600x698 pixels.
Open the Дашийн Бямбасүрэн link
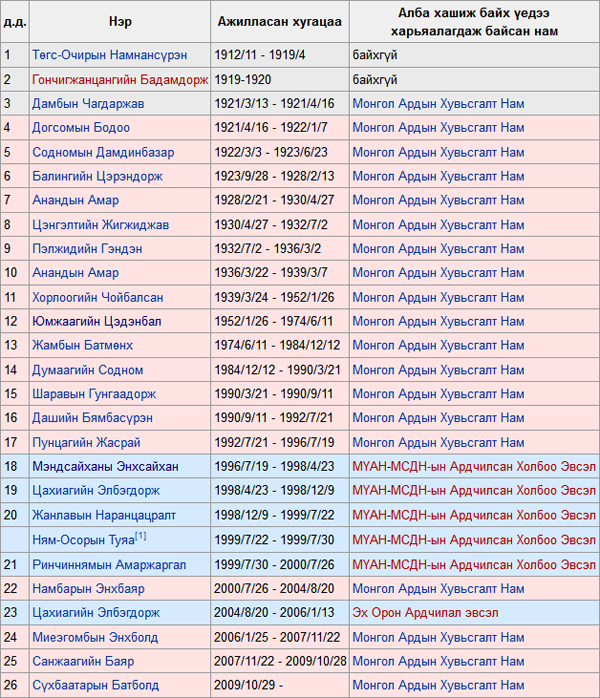93,418
